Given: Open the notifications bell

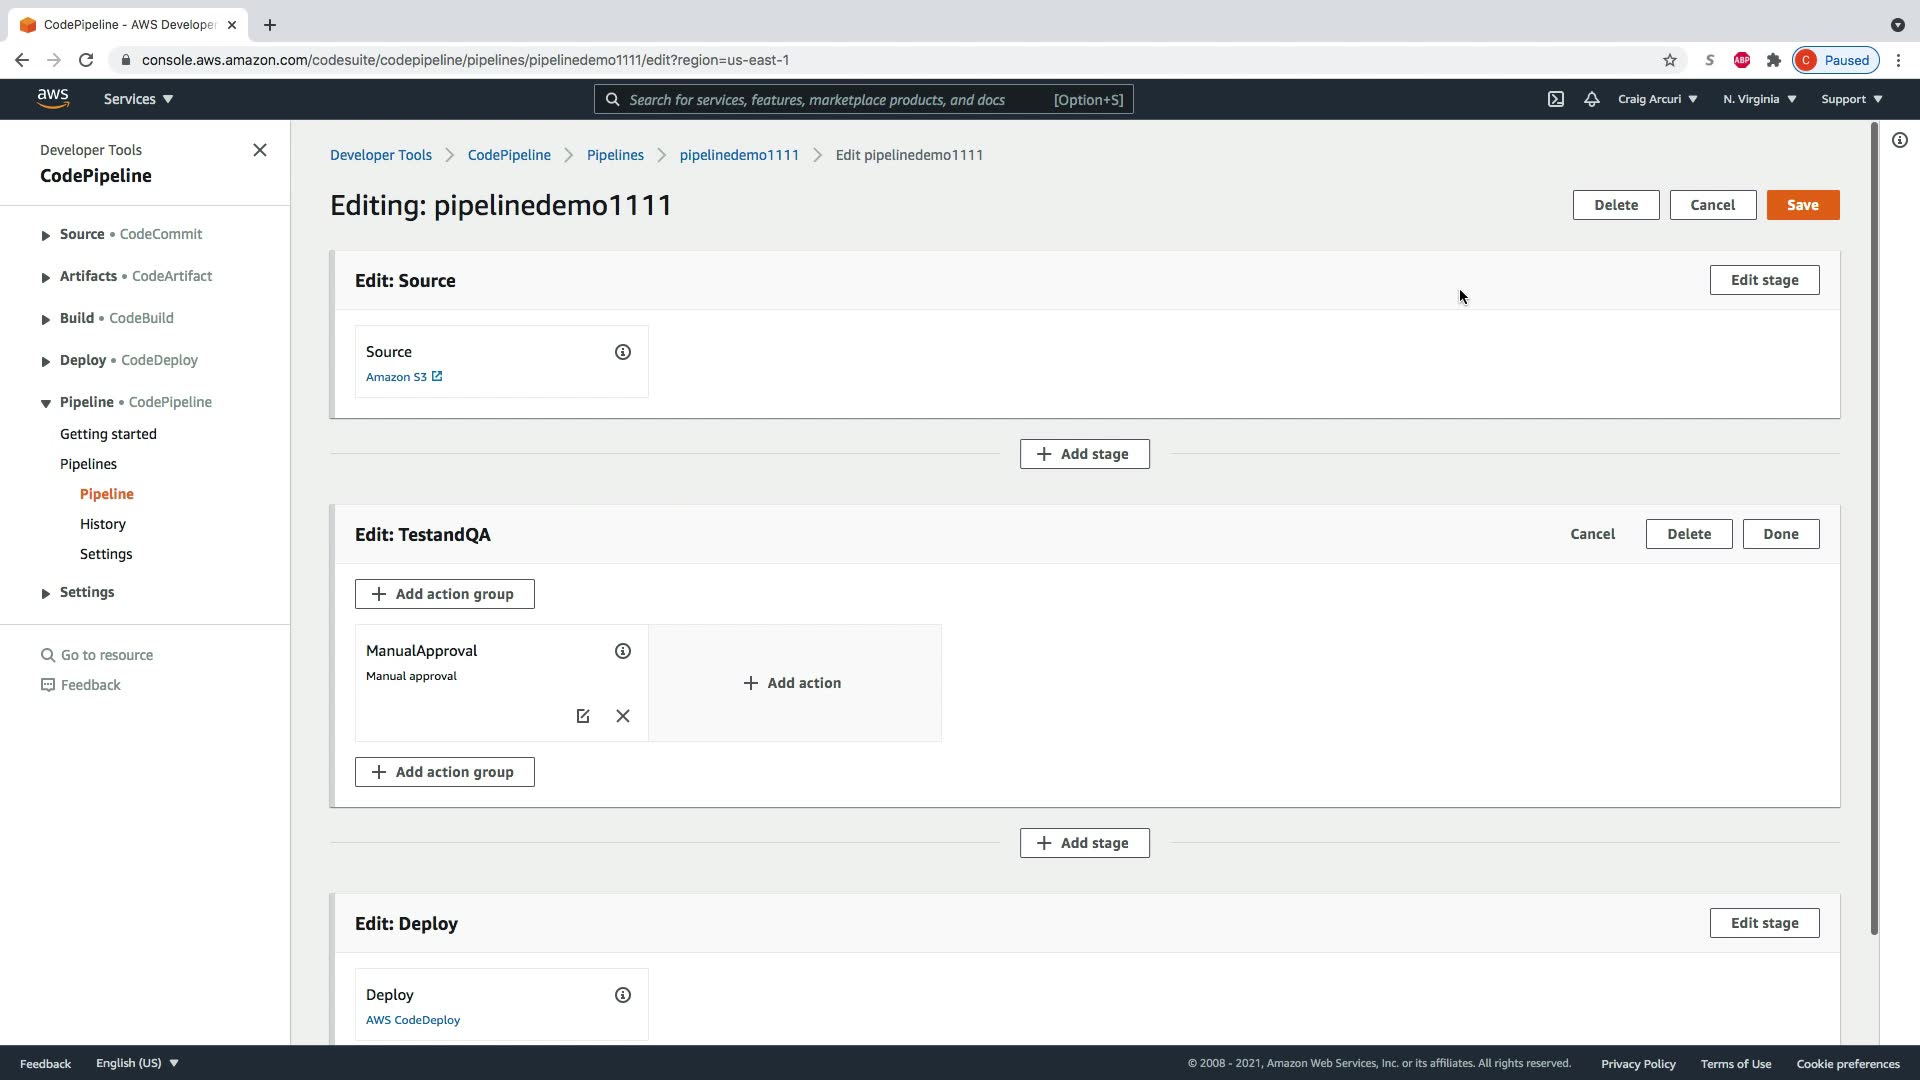Looking at the screenshot, I should coord(1591,99).
